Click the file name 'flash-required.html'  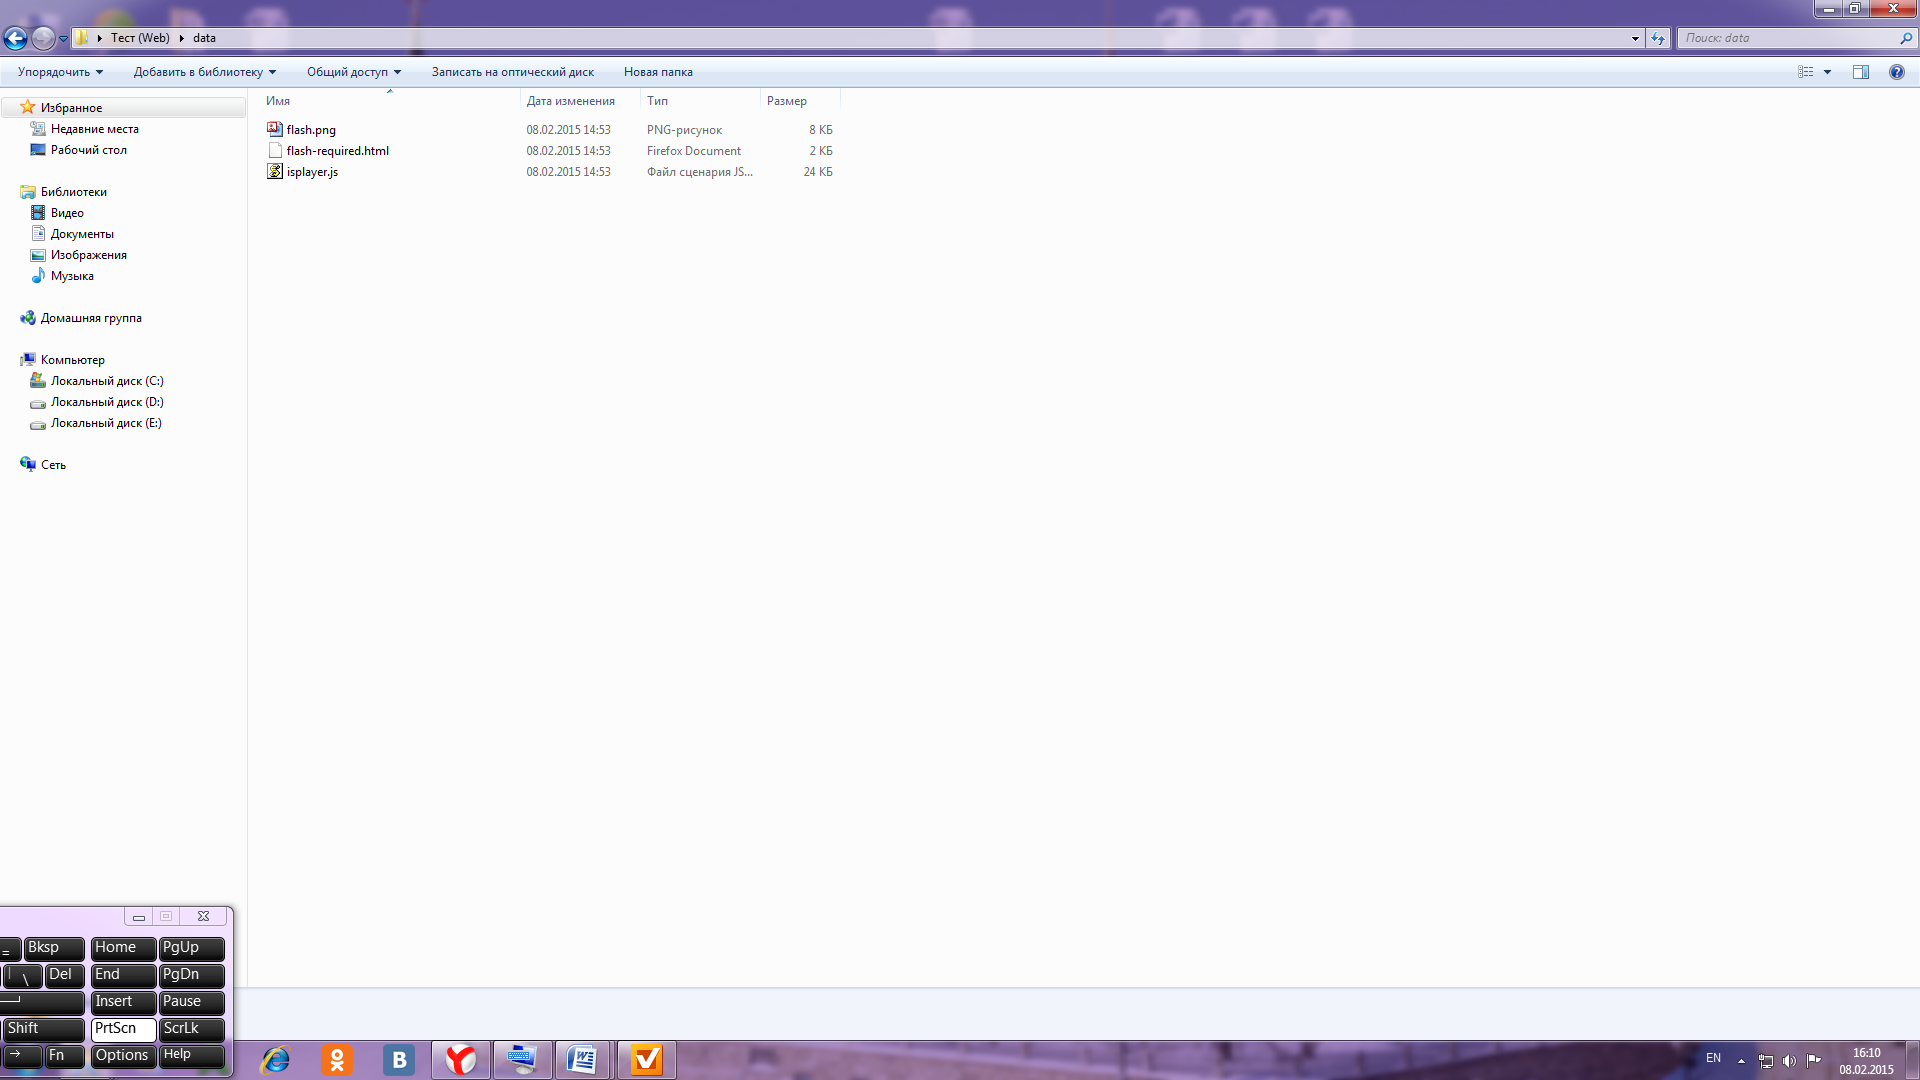[x=338, y=151]
